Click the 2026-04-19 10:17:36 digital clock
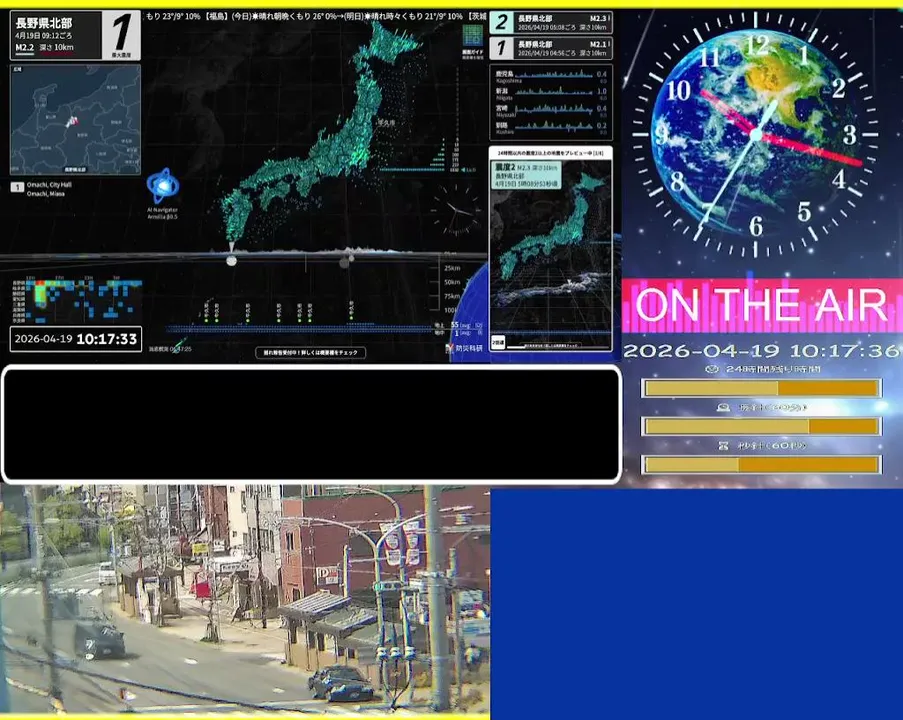Image resolution: width=903 pixels, height=720 pixels. (761, 350)
